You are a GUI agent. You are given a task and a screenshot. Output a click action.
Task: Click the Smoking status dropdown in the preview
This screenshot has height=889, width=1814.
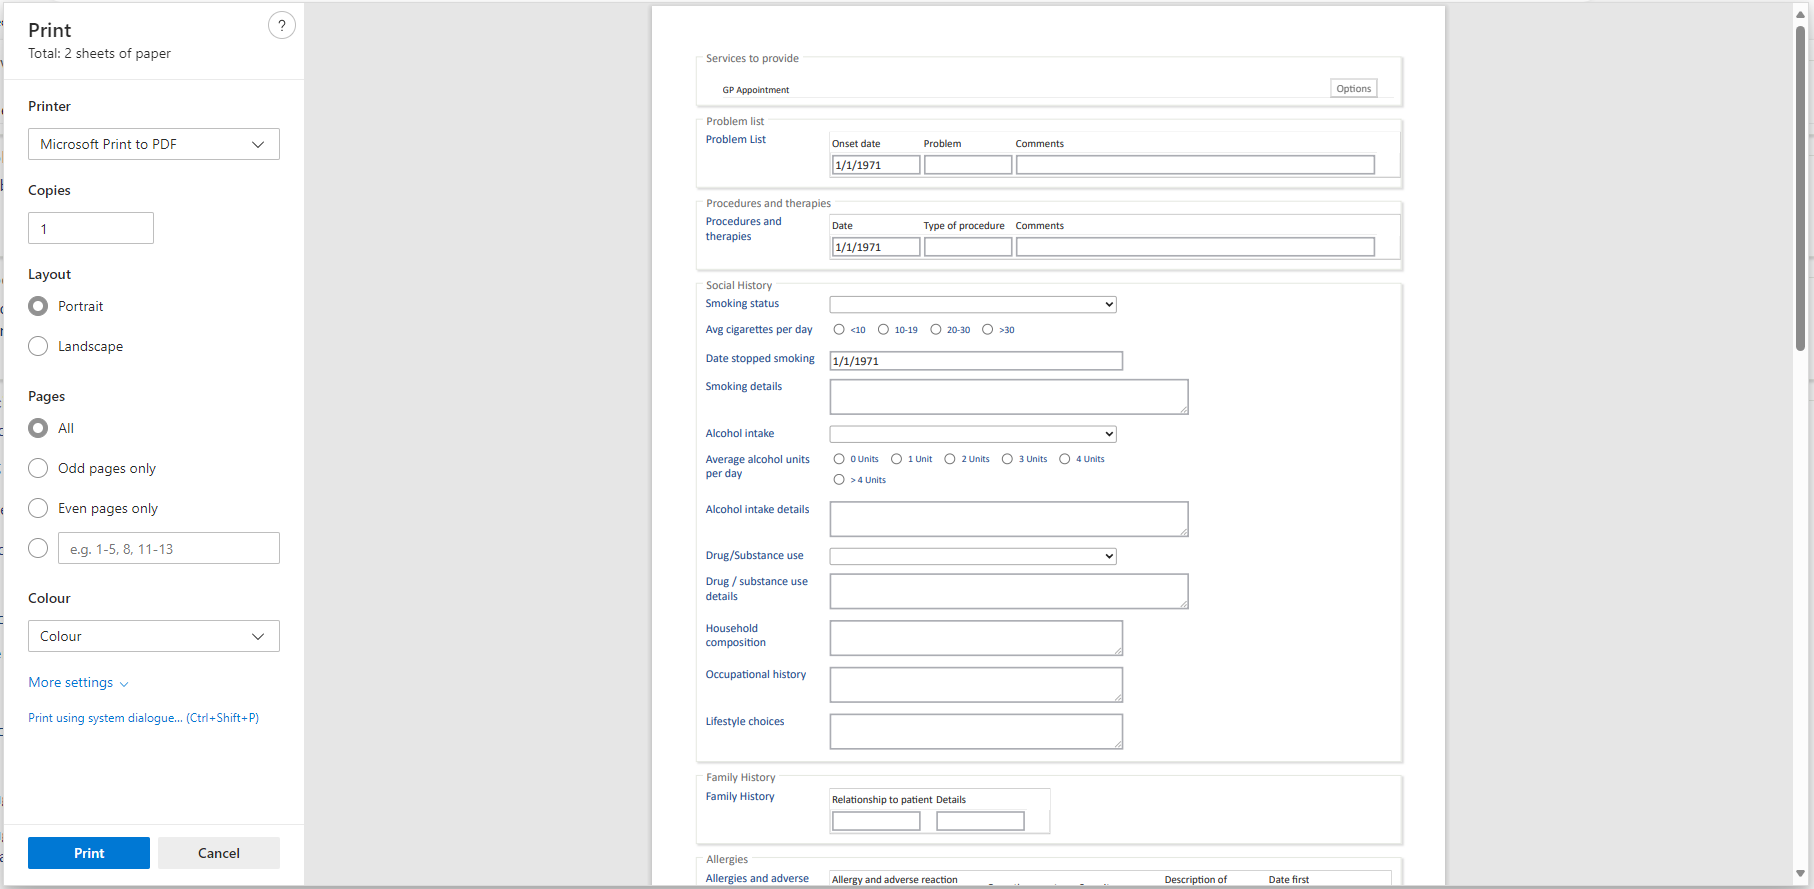(x=972, y=305)
